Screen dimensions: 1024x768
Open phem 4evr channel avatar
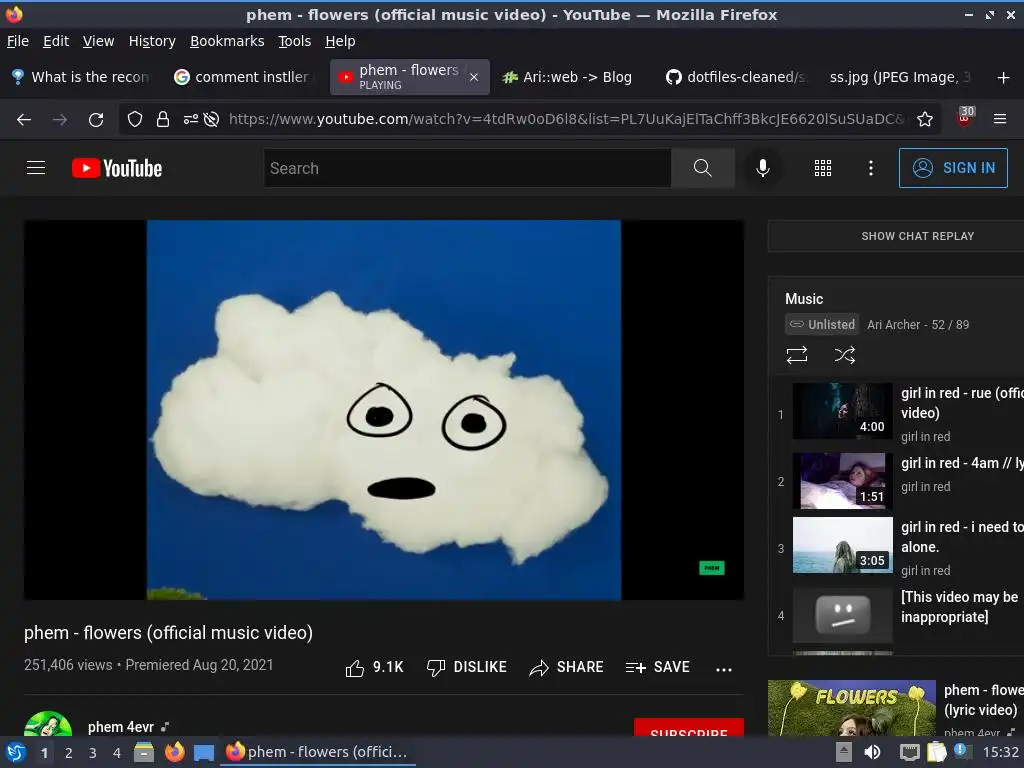click(x=48, y=724)
